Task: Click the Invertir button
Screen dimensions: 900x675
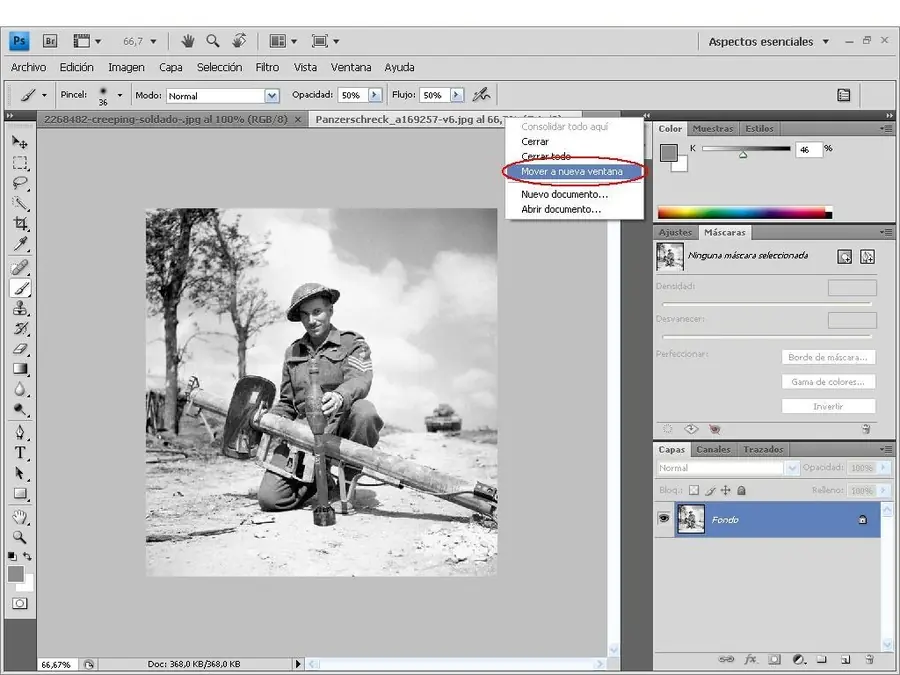Action: tap(827, 407)
